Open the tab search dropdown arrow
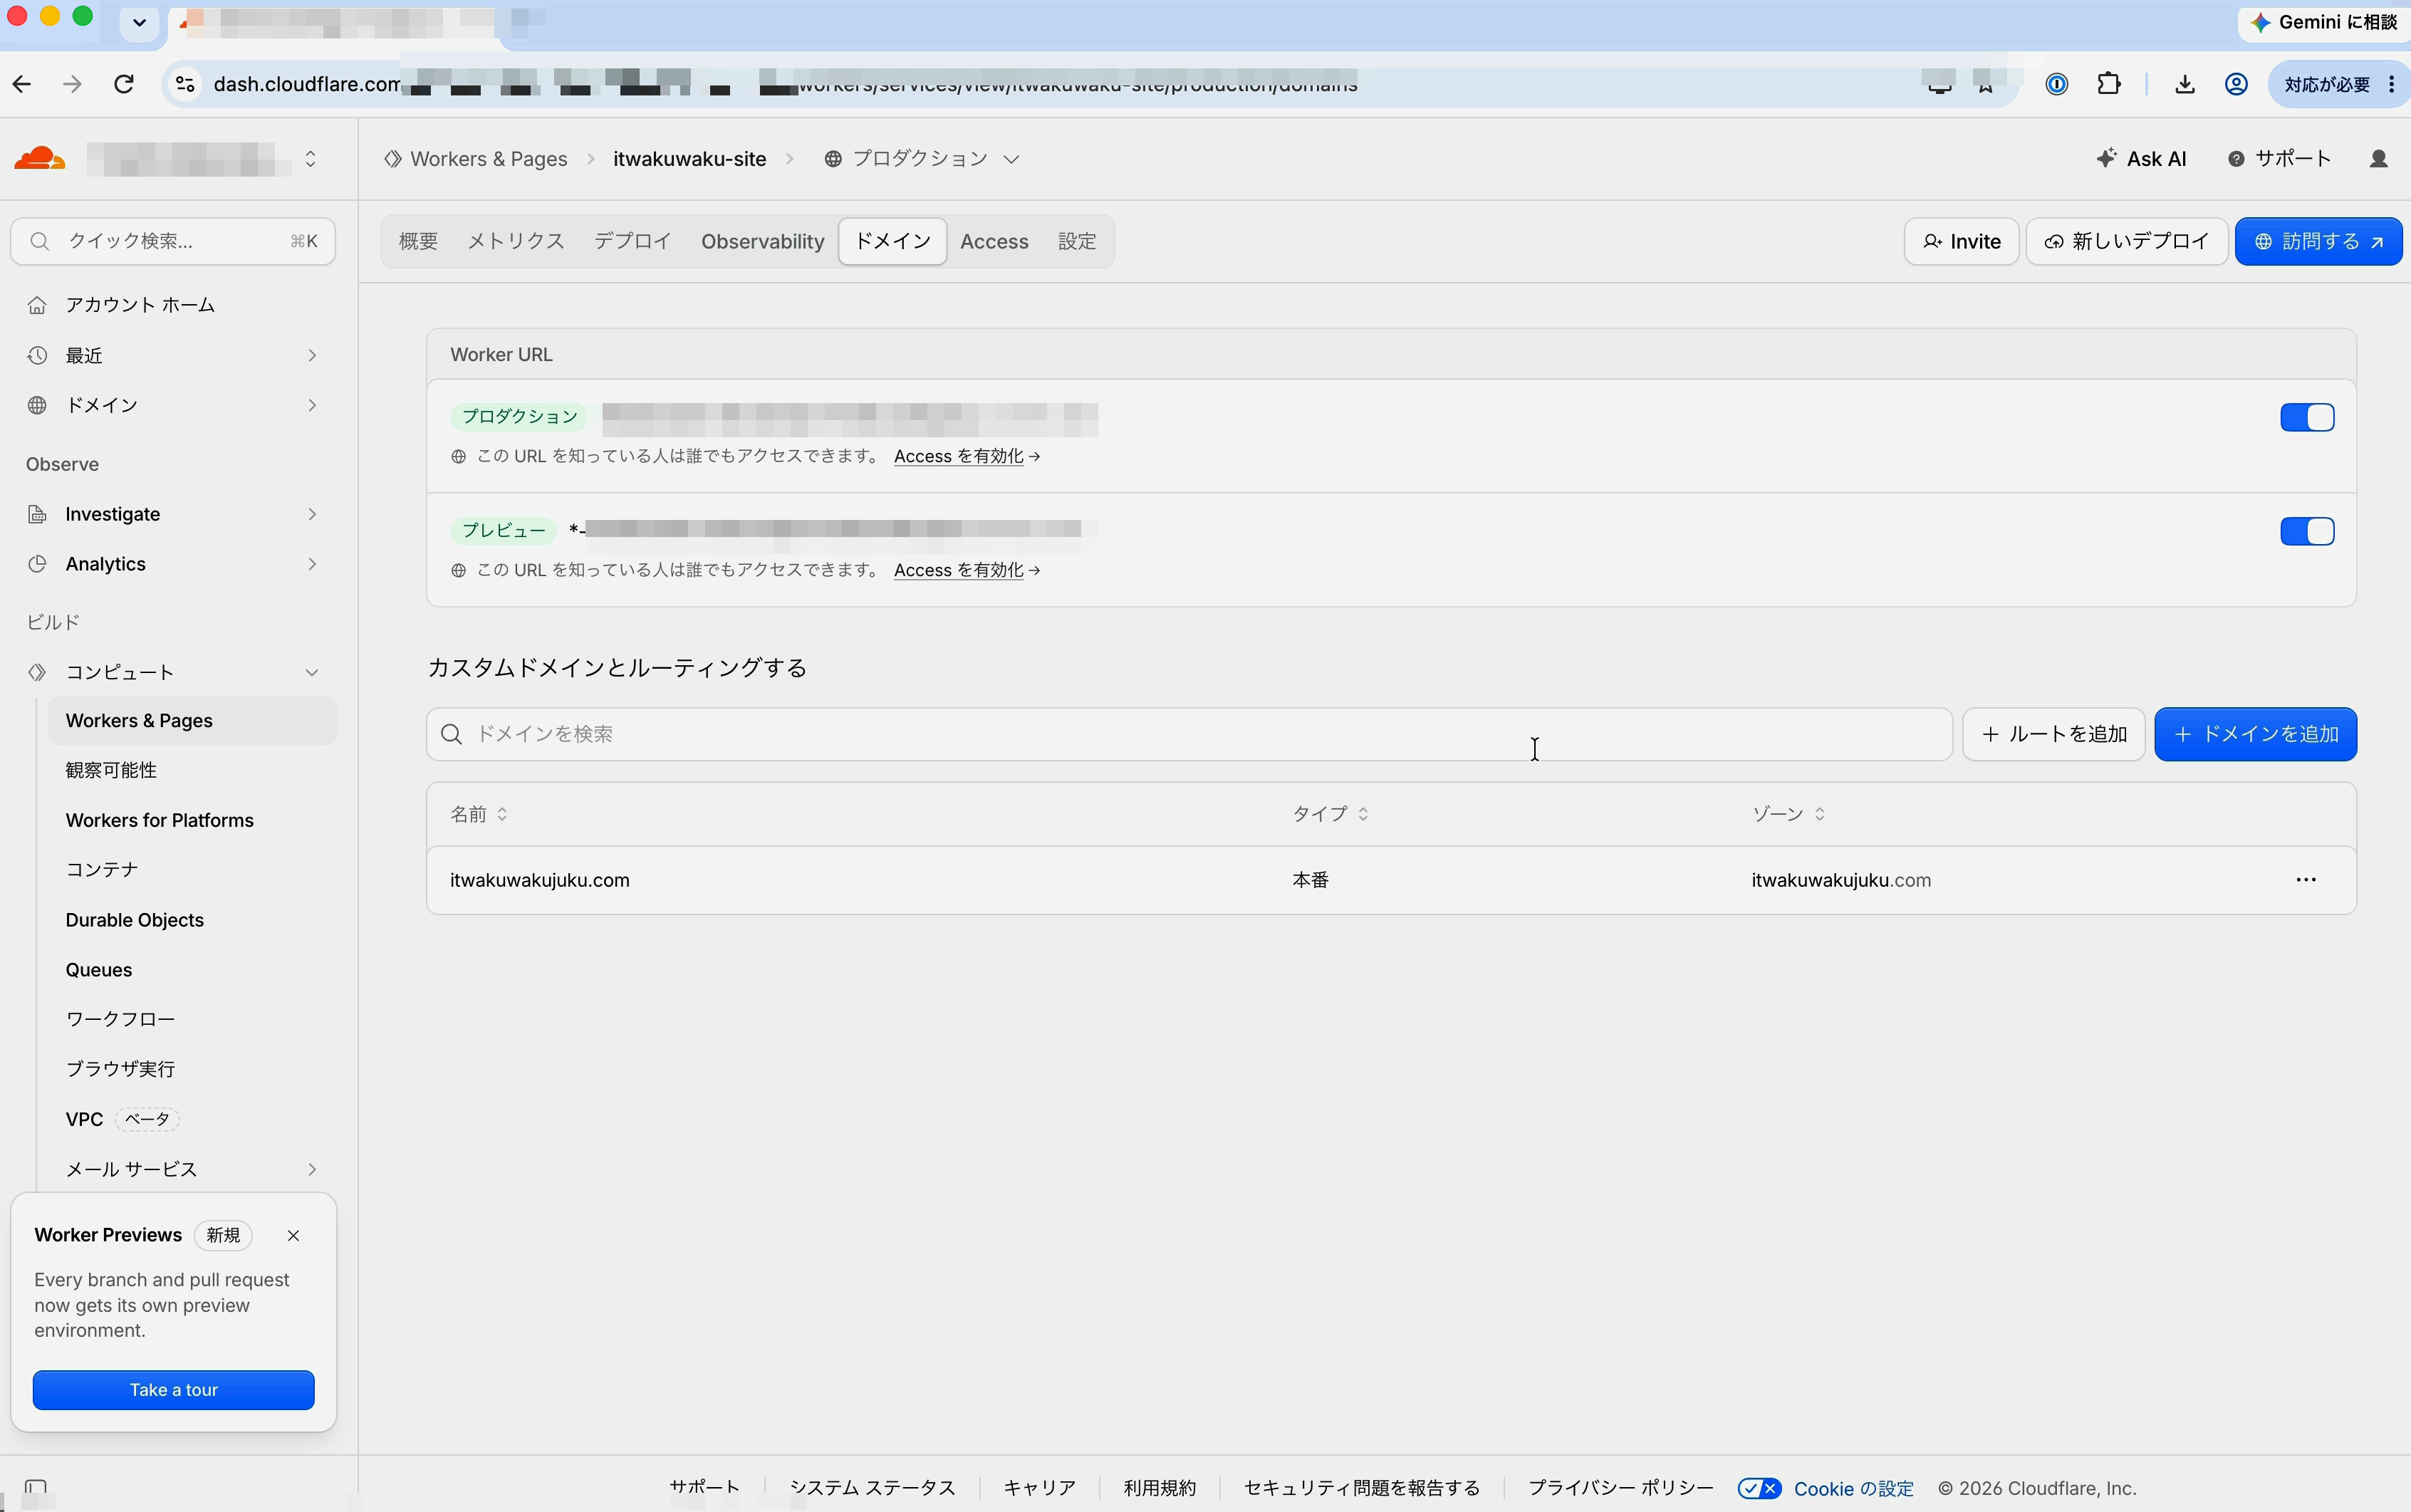Image resolution: width=2411 pixels, height=1512 pixels. tap(139, 22)
